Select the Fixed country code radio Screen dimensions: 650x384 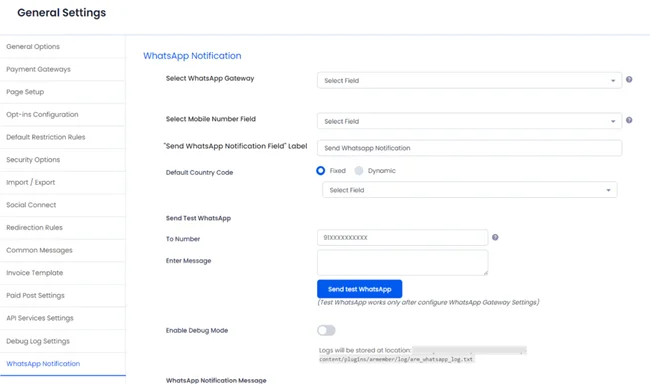[x=320, y=171]
